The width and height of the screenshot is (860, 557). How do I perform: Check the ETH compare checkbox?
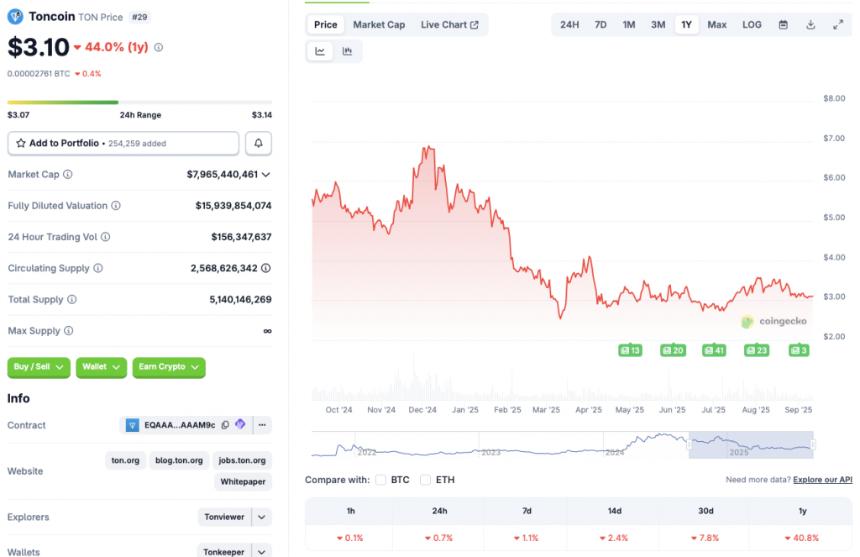427,480
